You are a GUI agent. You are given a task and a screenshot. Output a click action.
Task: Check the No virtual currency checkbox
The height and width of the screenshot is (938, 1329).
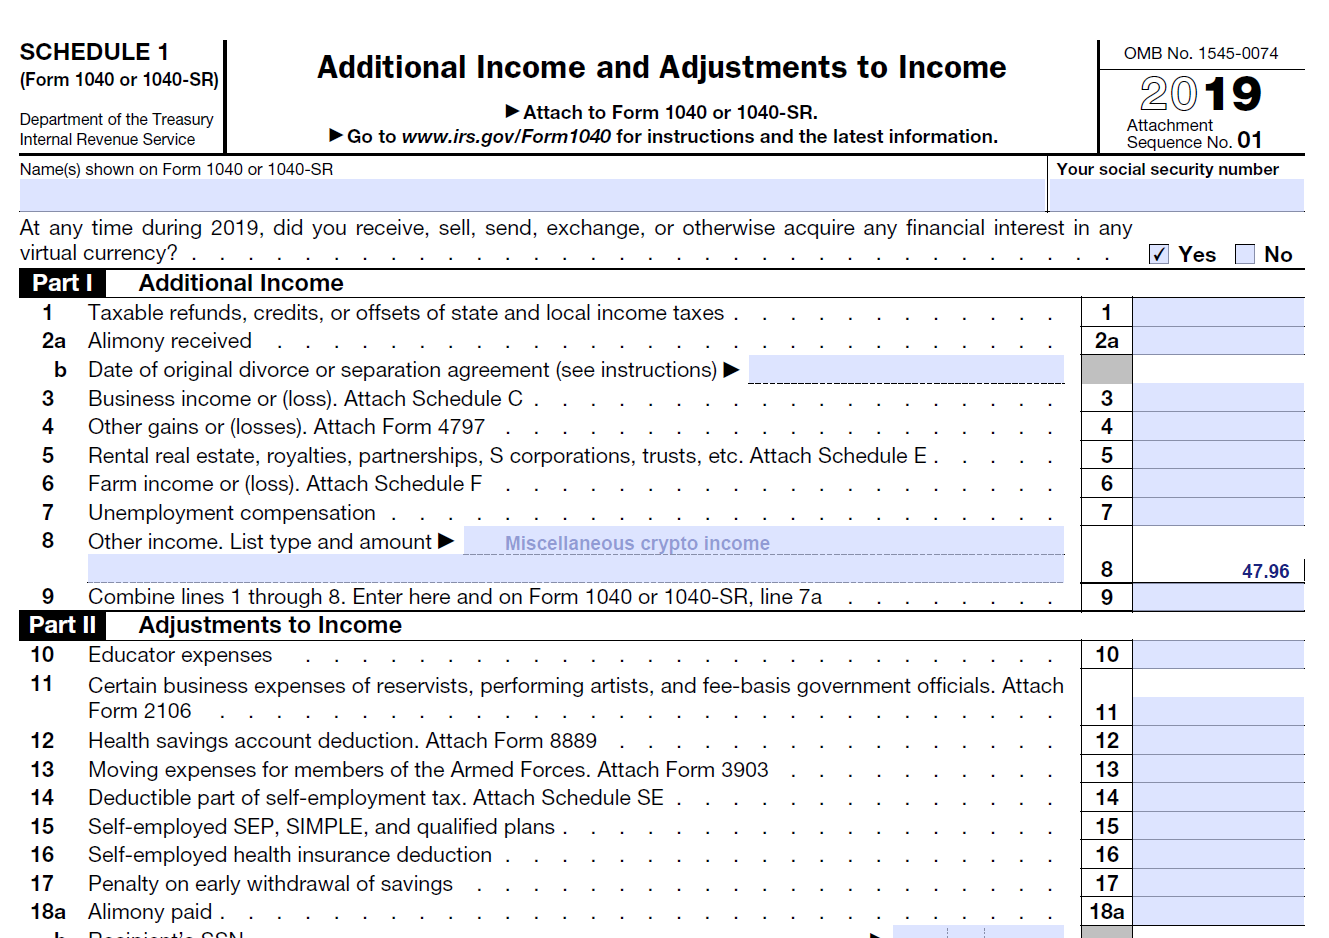pos(1245,254)
